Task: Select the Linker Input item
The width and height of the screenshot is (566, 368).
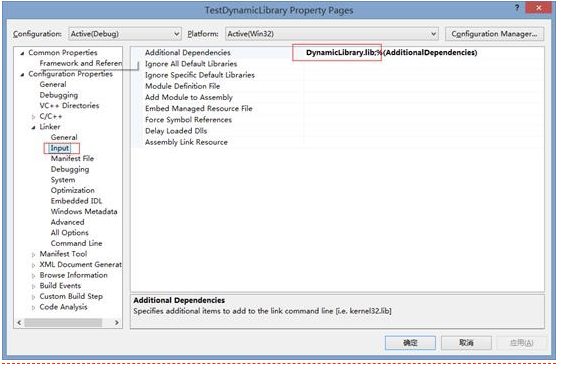Action: [x=60, y=148]
